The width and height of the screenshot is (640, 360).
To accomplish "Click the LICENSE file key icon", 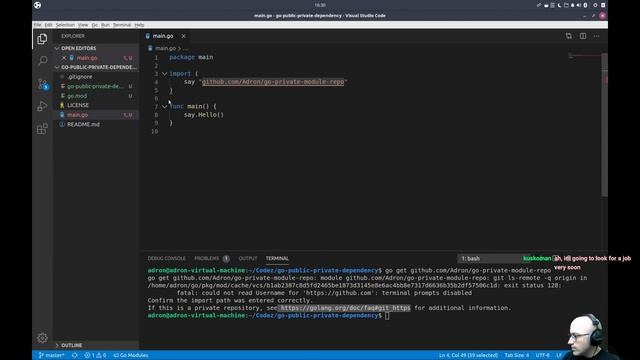I will tap(62, 105).
